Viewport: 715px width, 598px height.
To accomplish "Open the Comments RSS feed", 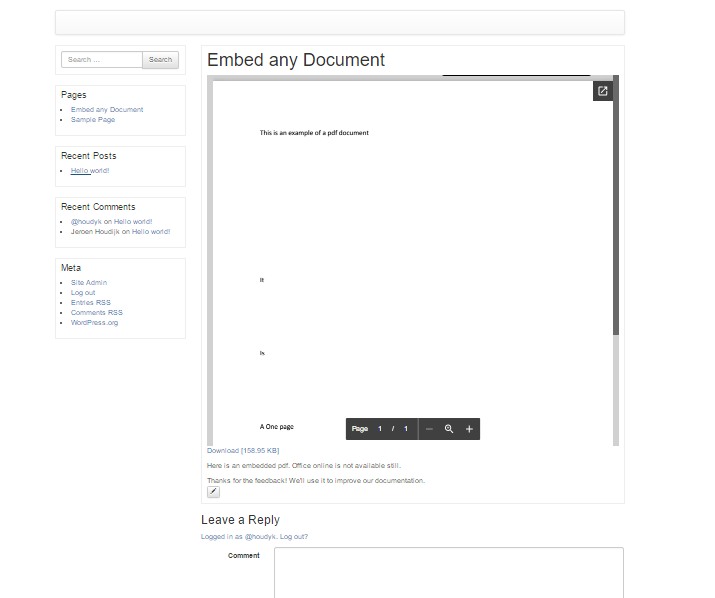I will click(97, 313).
